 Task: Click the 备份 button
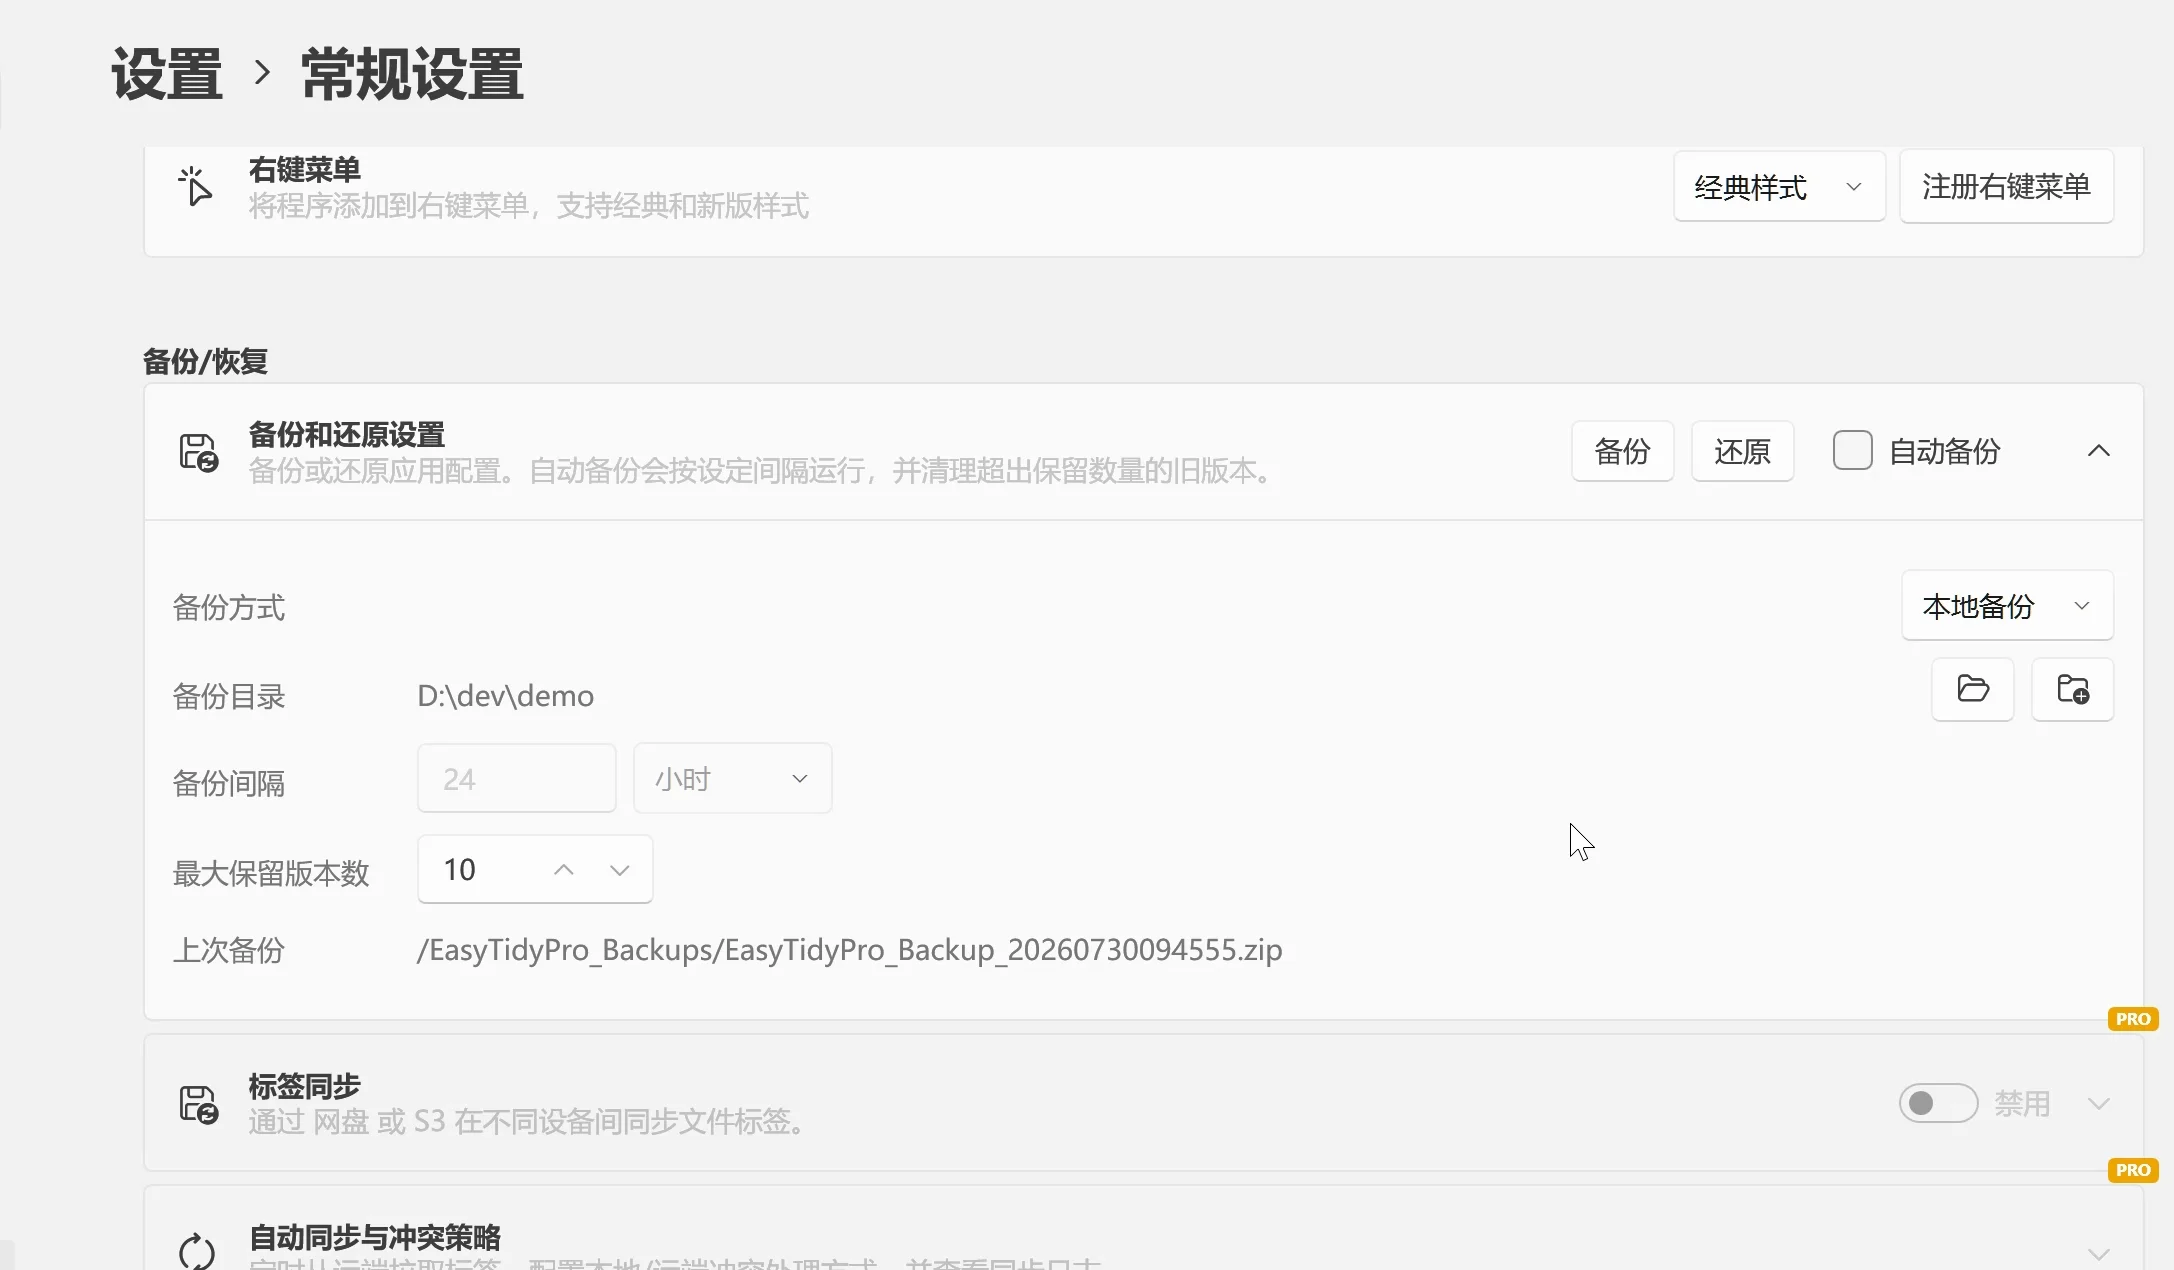coord(1622,451)
